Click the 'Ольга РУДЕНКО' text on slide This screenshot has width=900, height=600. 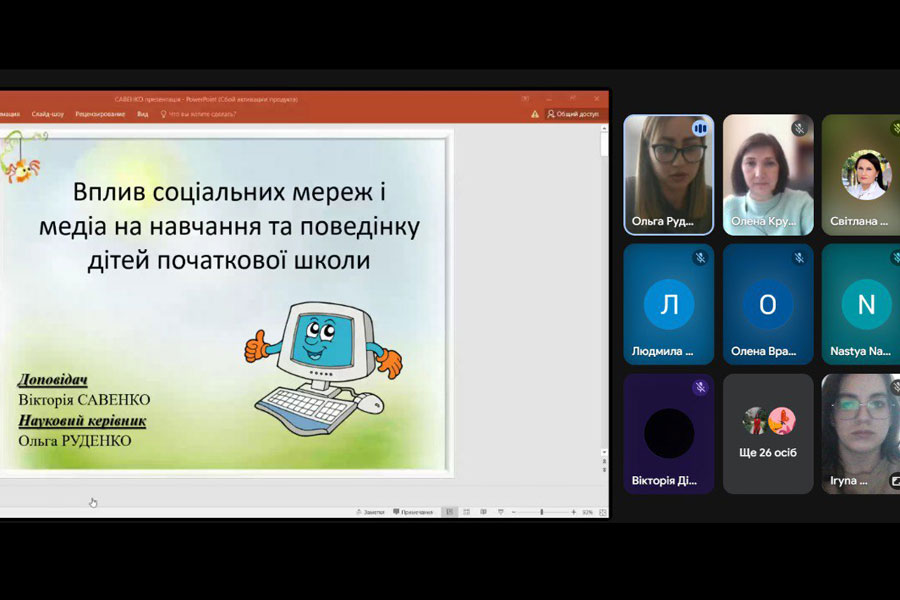pyautogui.click(x=75, y=441)
